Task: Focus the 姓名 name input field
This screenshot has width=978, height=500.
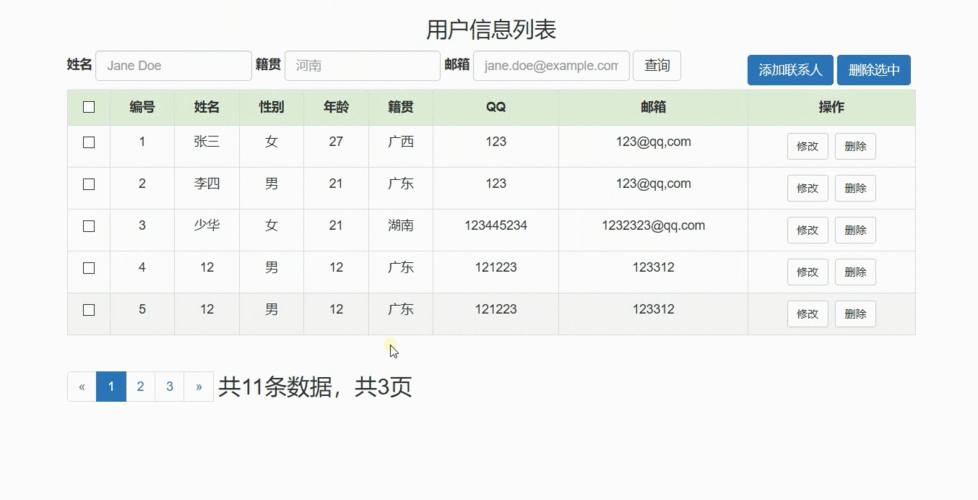Action: 173,66
